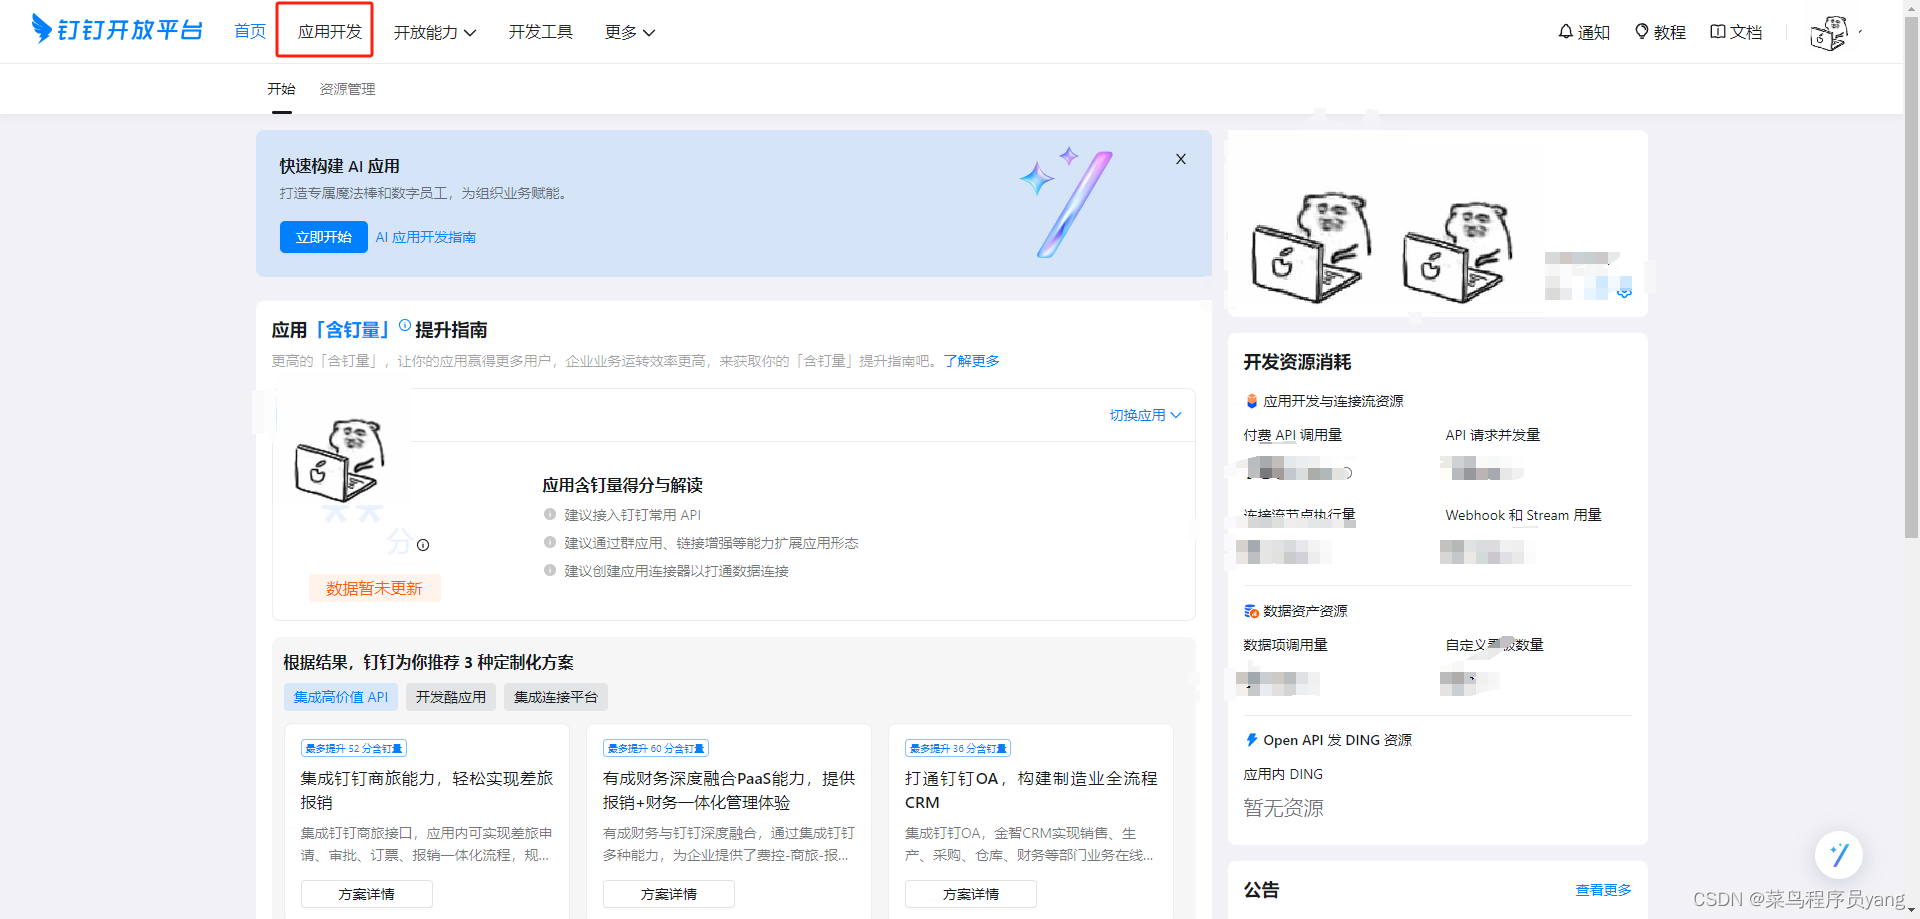1920x919 pixels.
Task: Click 方案详情 for 钉钉商旅 solution
Action: click(367, 894)
